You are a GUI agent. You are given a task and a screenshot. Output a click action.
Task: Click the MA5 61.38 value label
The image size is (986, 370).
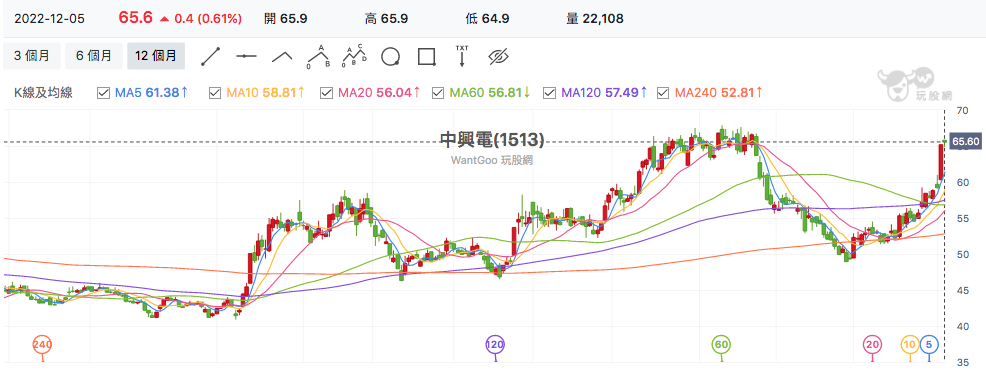click(152, 93)
